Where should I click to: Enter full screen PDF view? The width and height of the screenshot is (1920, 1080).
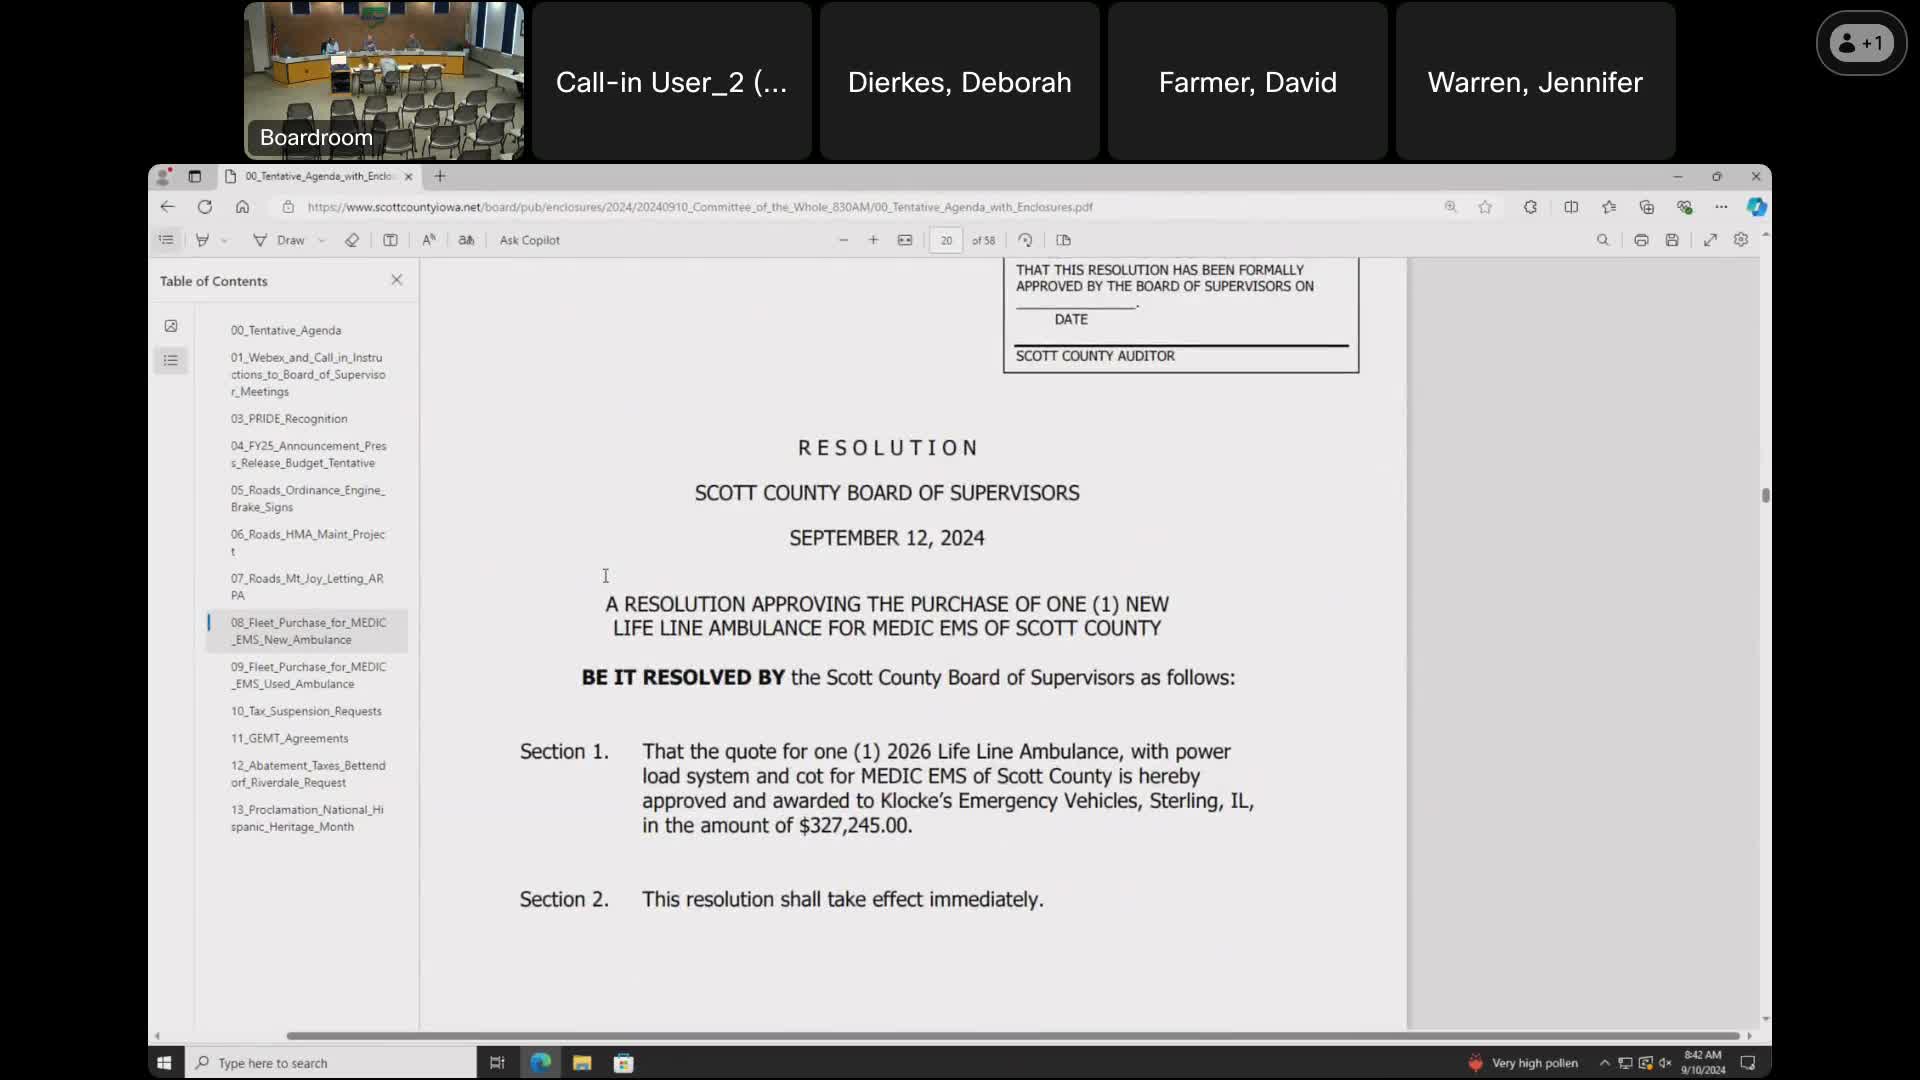(x=1711, y=240)
